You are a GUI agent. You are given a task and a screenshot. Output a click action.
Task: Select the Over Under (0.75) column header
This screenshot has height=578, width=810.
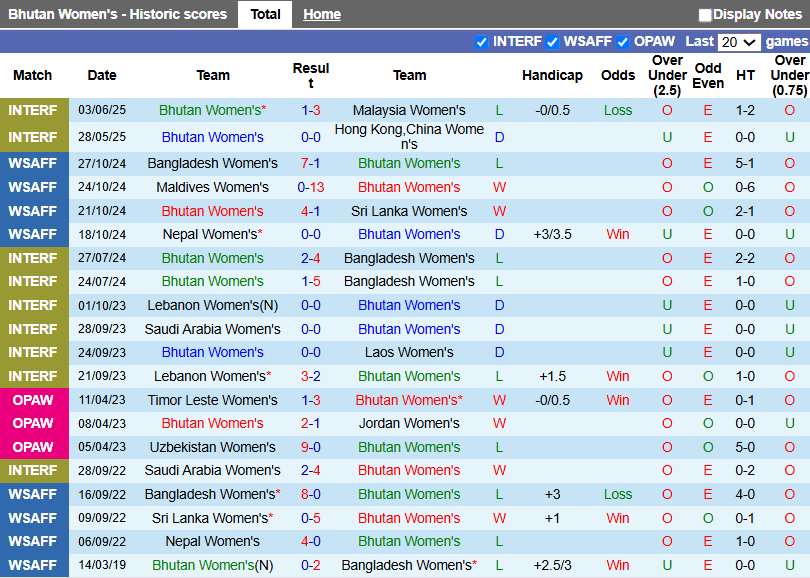[x=789, y=75]
